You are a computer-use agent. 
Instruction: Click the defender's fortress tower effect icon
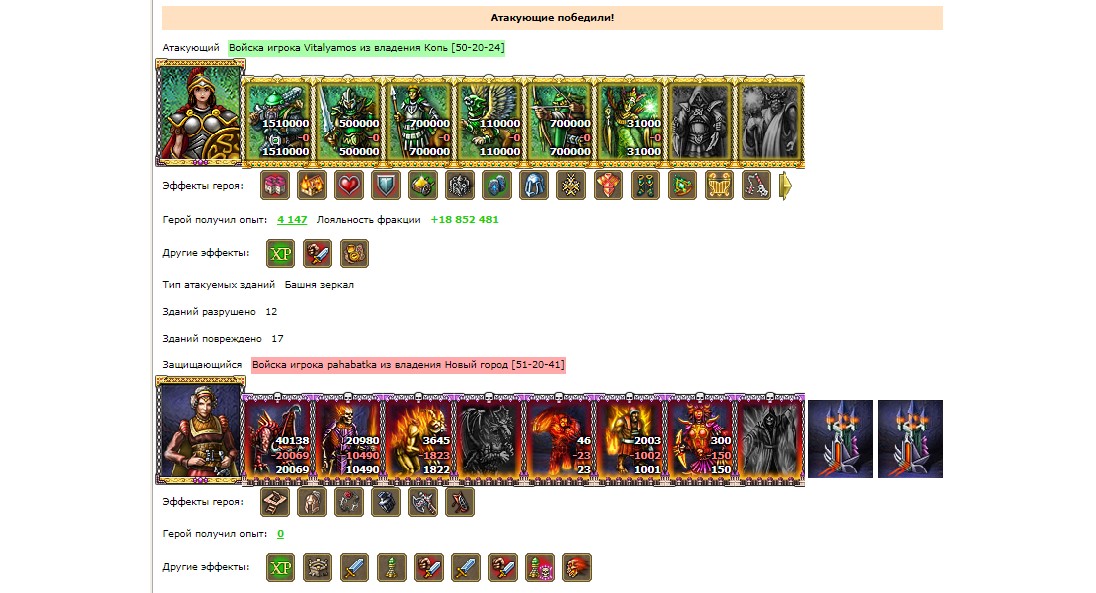coord(317,567)
